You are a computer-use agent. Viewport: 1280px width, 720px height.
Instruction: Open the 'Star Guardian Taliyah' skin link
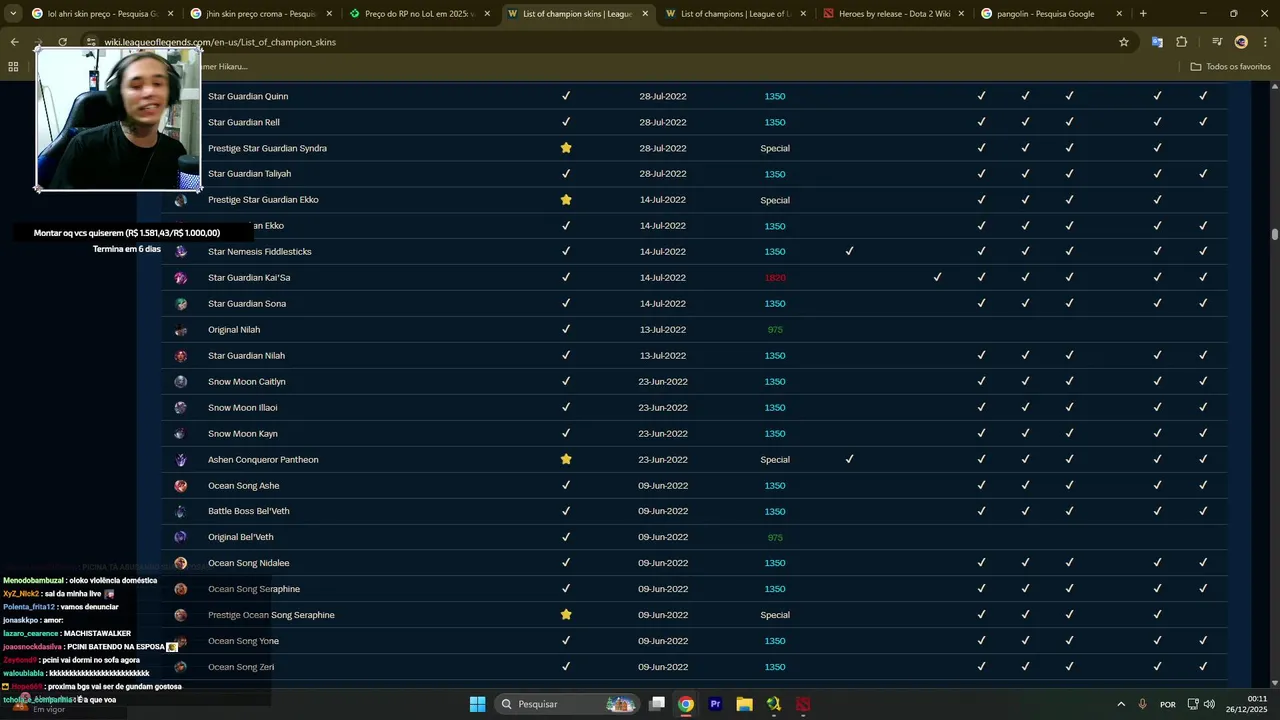[x=249, y=174]
